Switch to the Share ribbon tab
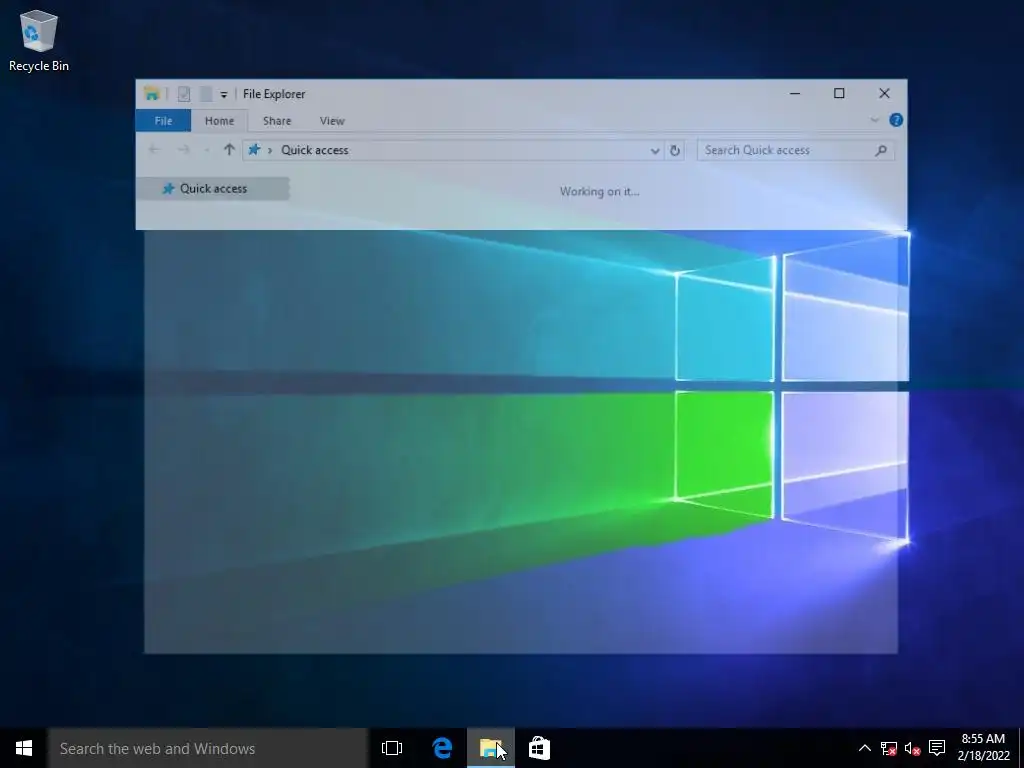 (x=277, y=121)
